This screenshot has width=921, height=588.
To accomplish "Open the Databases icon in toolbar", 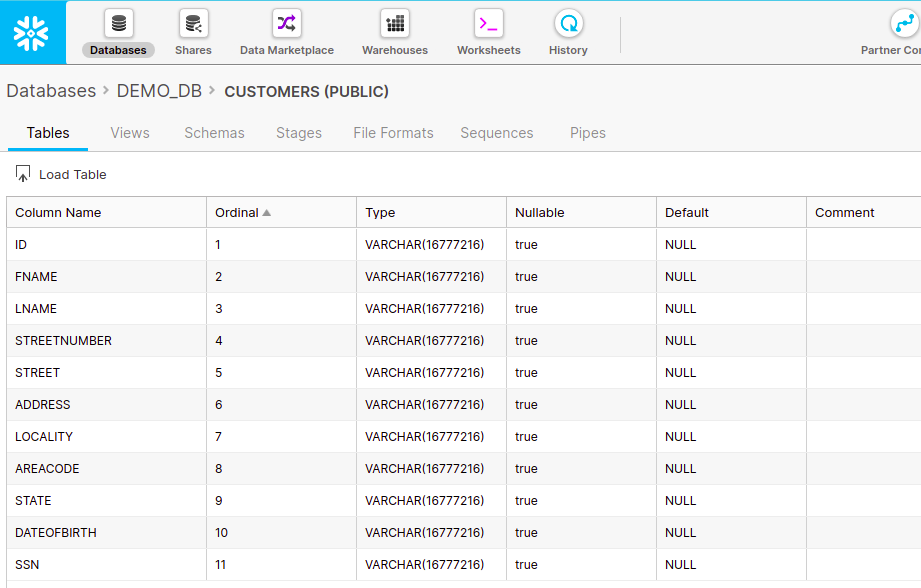I will 118,24.
